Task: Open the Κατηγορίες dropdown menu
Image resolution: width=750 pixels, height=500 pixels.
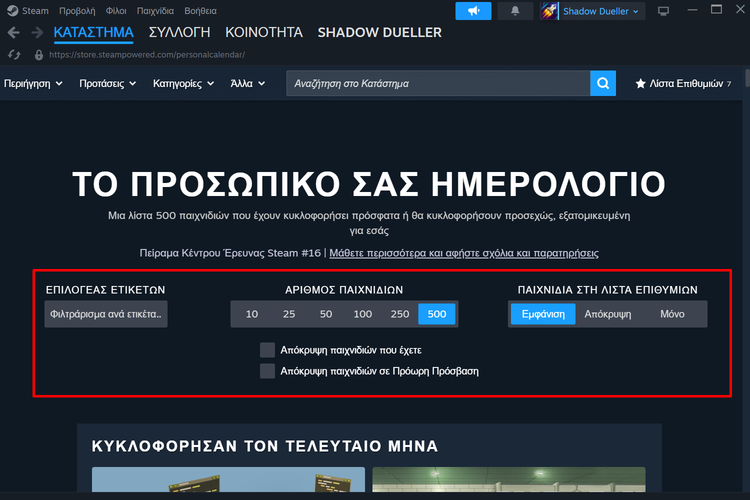Action: [x=182, y=84]
